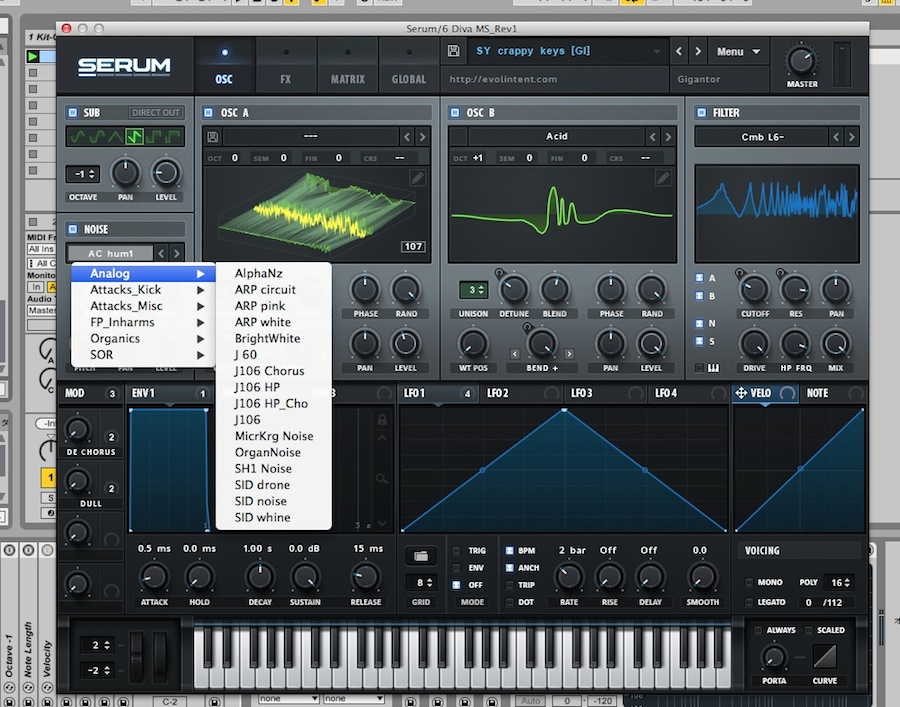
Task: Click the Serum logo
Action: (124, 66)
